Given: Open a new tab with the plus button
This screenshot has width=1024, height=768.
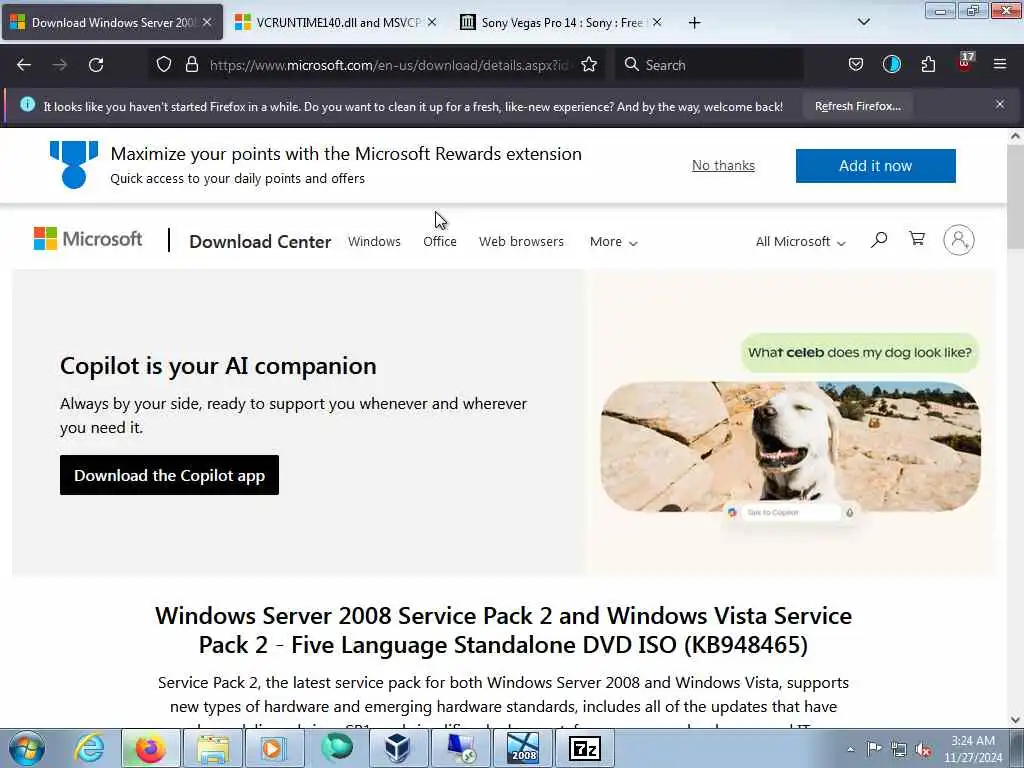Looking at the screenshot, I should (694, 23).
